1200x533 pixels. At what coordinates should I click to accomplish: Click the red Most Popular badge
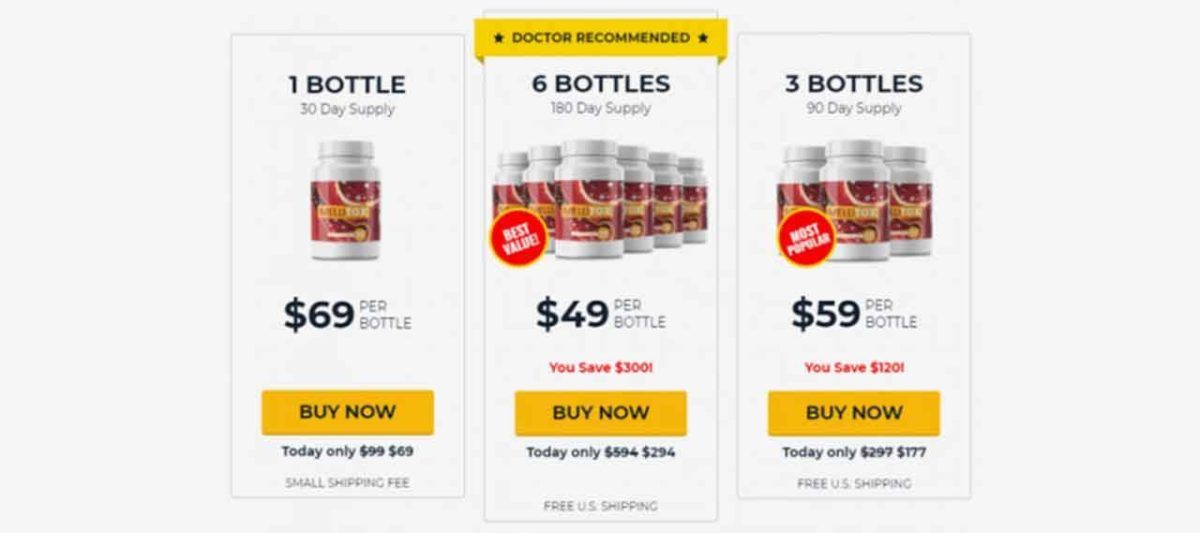click(x=806, y=238)
